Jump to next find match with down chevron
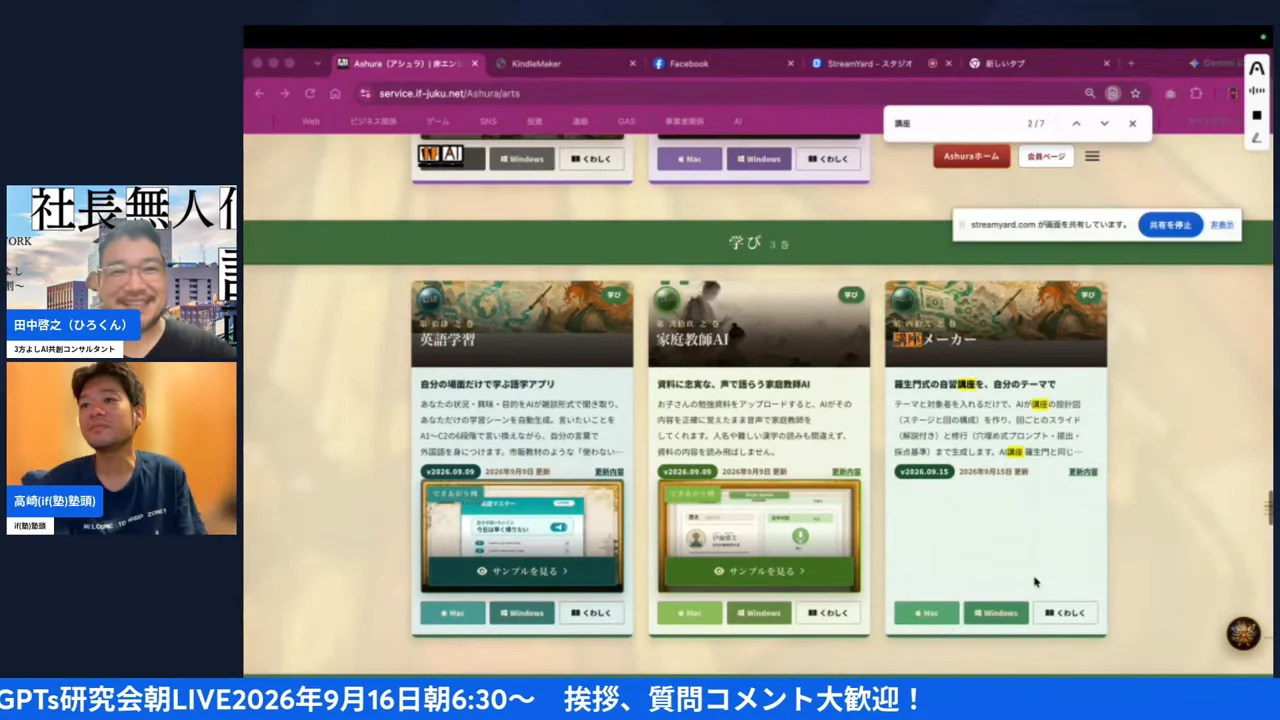The image size is (1280, 720). [x=1104, y=123]
